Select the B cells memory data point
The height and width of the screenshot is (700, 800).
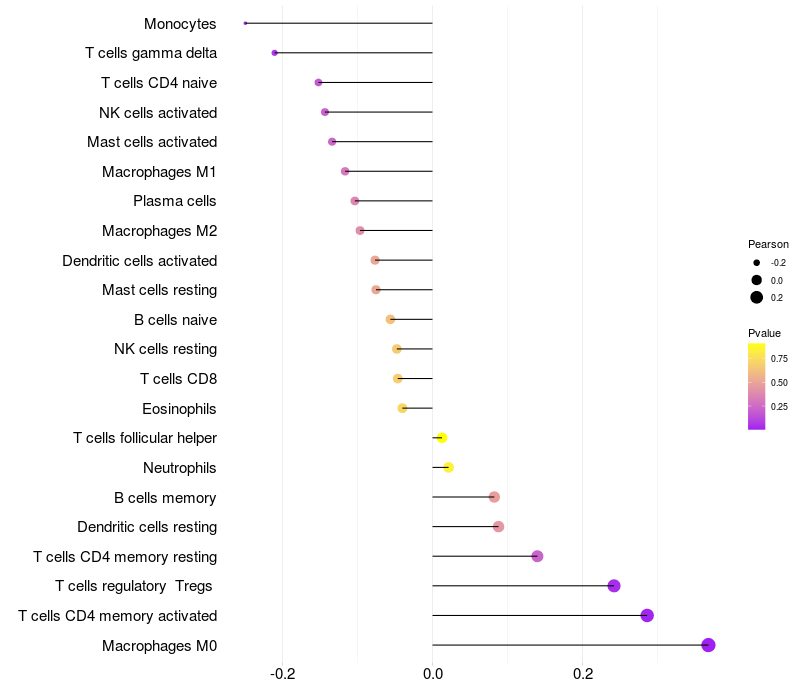click(x=494, y=497)
